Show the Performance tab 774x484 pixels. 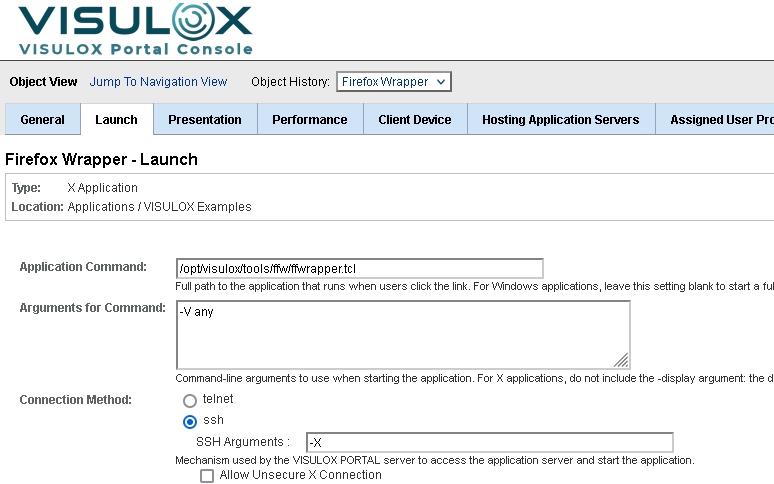point(310,120)
